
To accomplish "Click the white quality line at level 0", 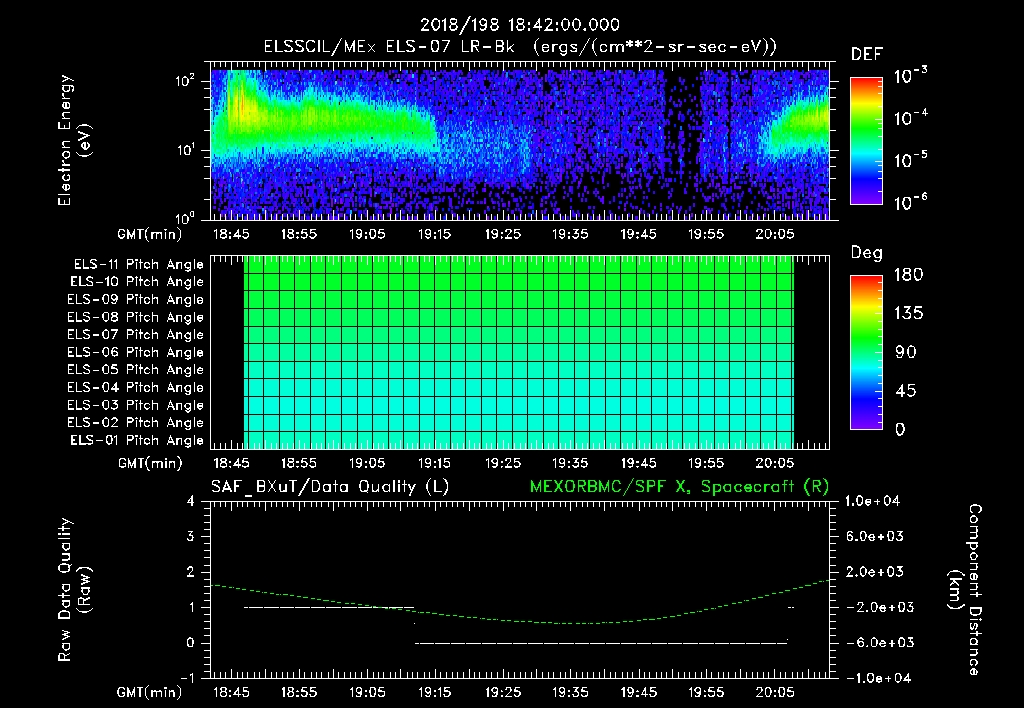I will [x=601, y=643].
